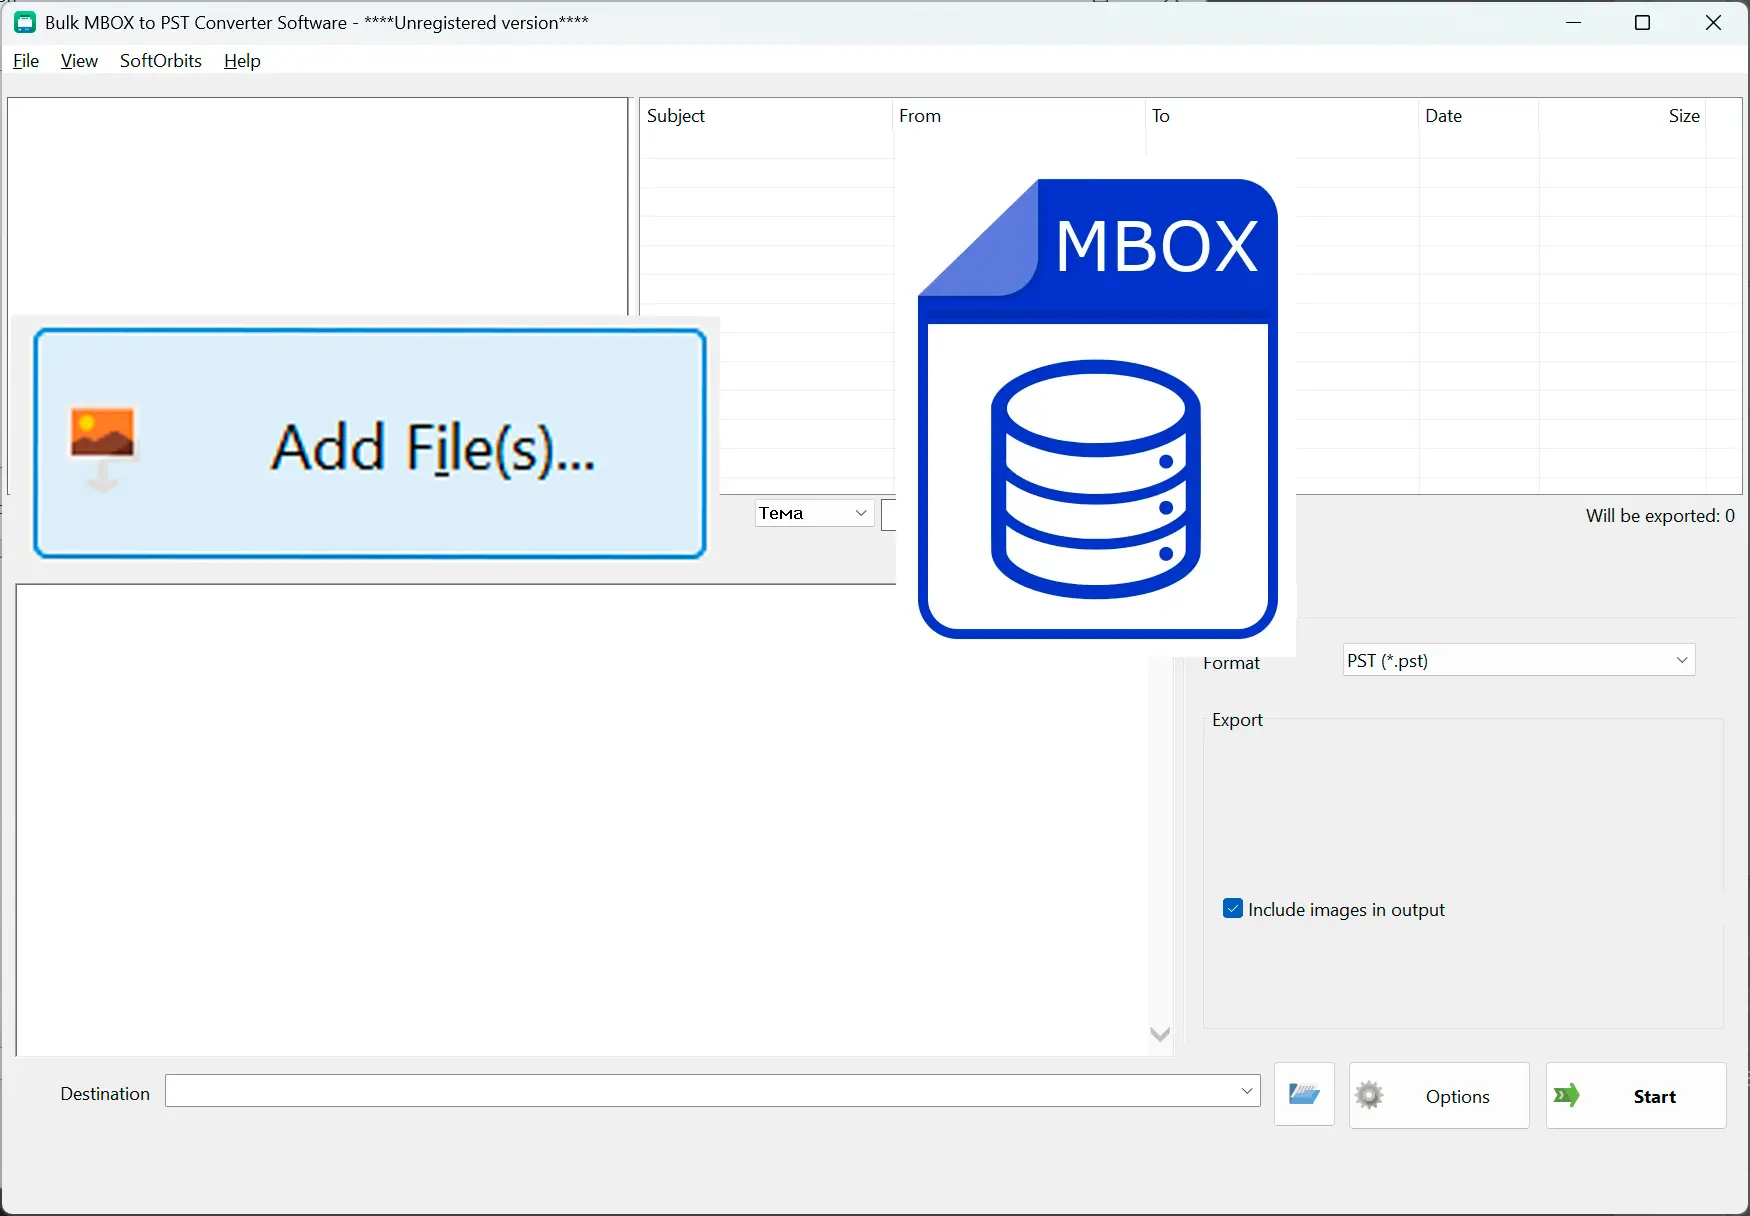Sort by the Subject column header
This screenshot has height=1216, width=1750.
tap(766, 116)
